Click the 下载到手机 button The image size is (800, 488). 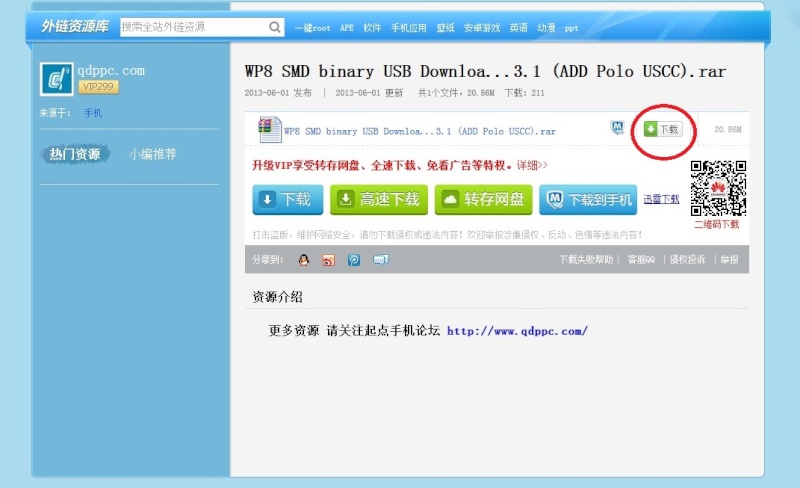588,199
